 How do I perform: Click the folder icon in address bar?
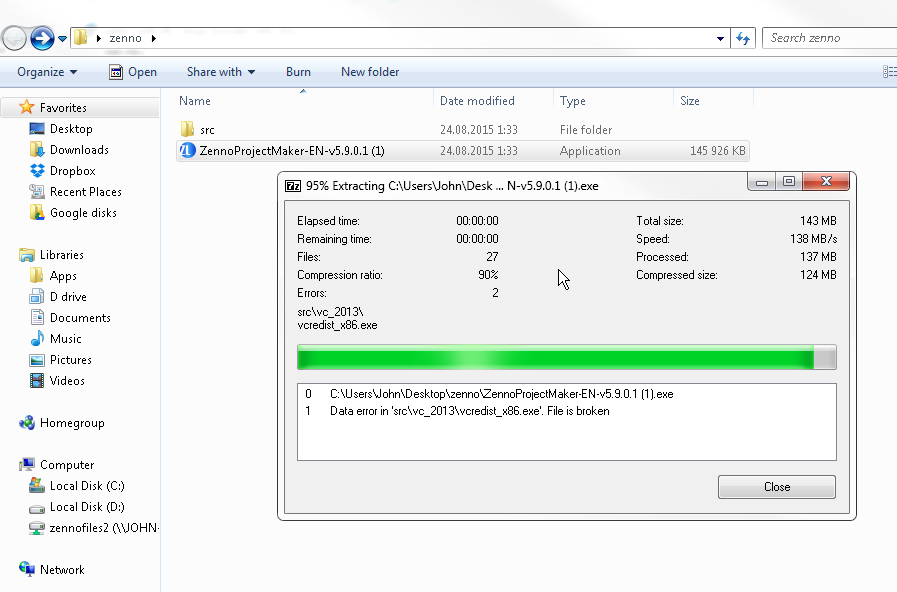pyautogui.click(x=81, y=38)
